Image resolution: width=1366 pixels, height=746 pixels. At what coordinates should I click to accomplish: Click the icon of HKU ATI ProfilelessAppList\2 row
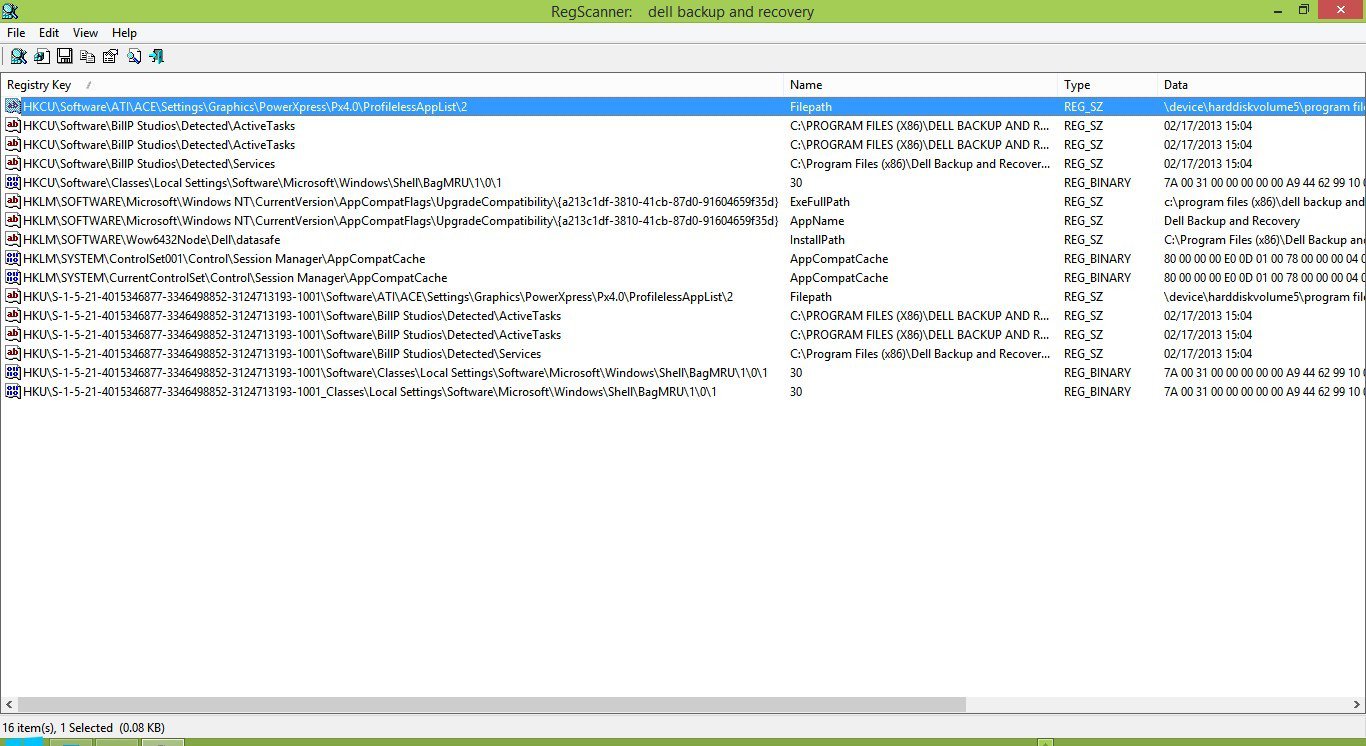point(13,296)
